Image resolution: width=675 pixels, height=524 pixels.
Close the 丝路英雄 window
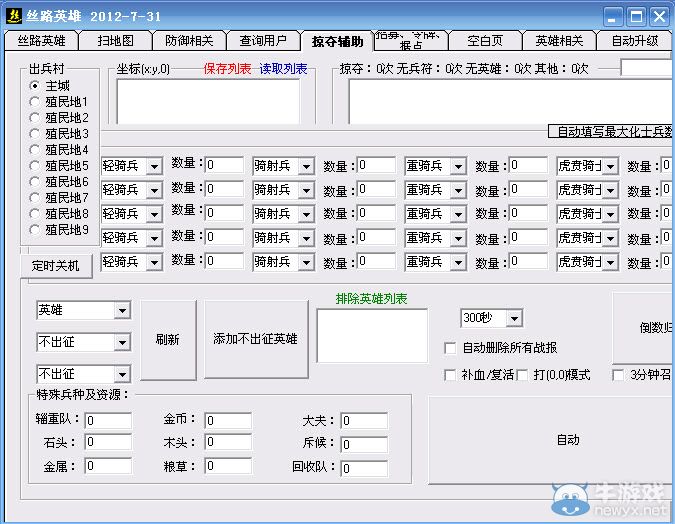[660, 17]
